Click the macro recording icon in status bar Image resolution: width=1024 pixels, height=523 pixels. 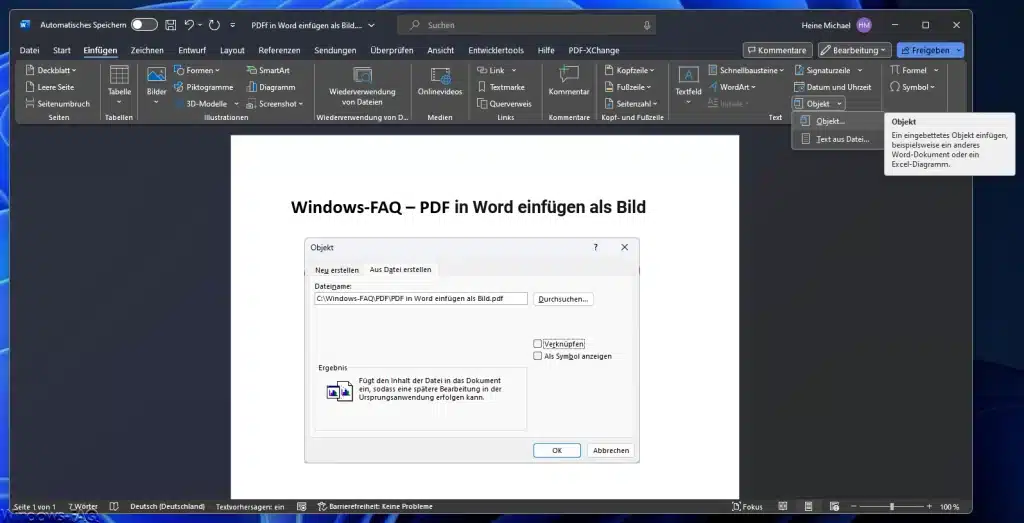tap(302, 507)
